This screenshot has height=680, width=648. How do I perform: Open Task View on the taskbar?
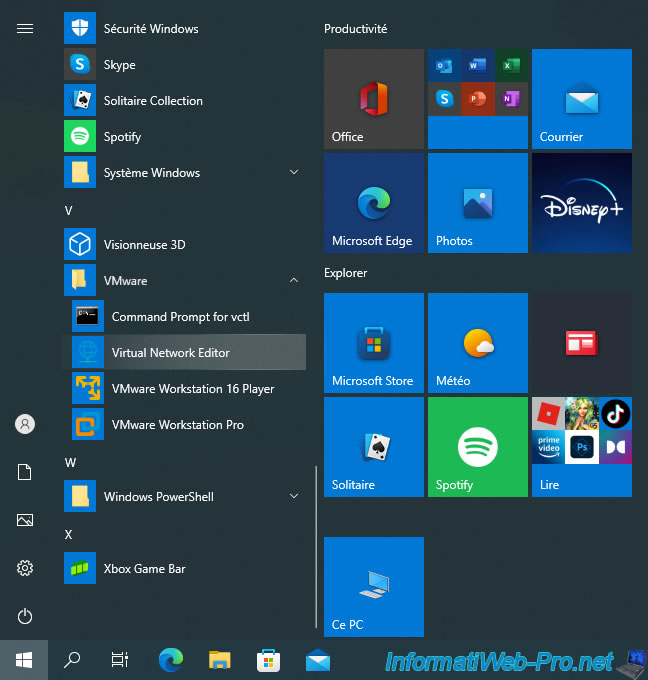tap(120, 659)
